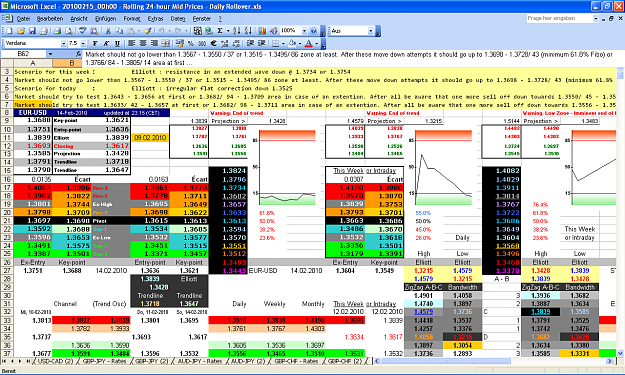Click the 'Frage hier eingeben' help box

click(x=560, y=18)
